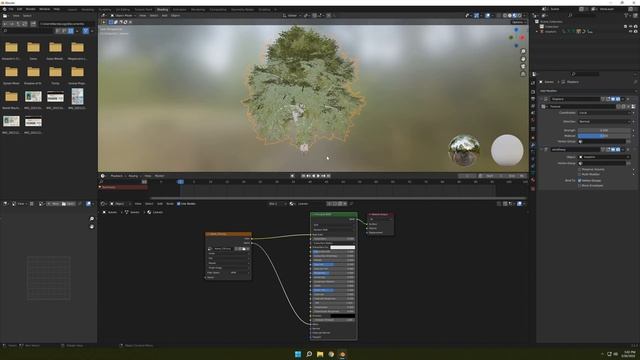Toggle Vertex Groups bind checkbox
Viewport: 640px width, 360px height.
(580, 180)
